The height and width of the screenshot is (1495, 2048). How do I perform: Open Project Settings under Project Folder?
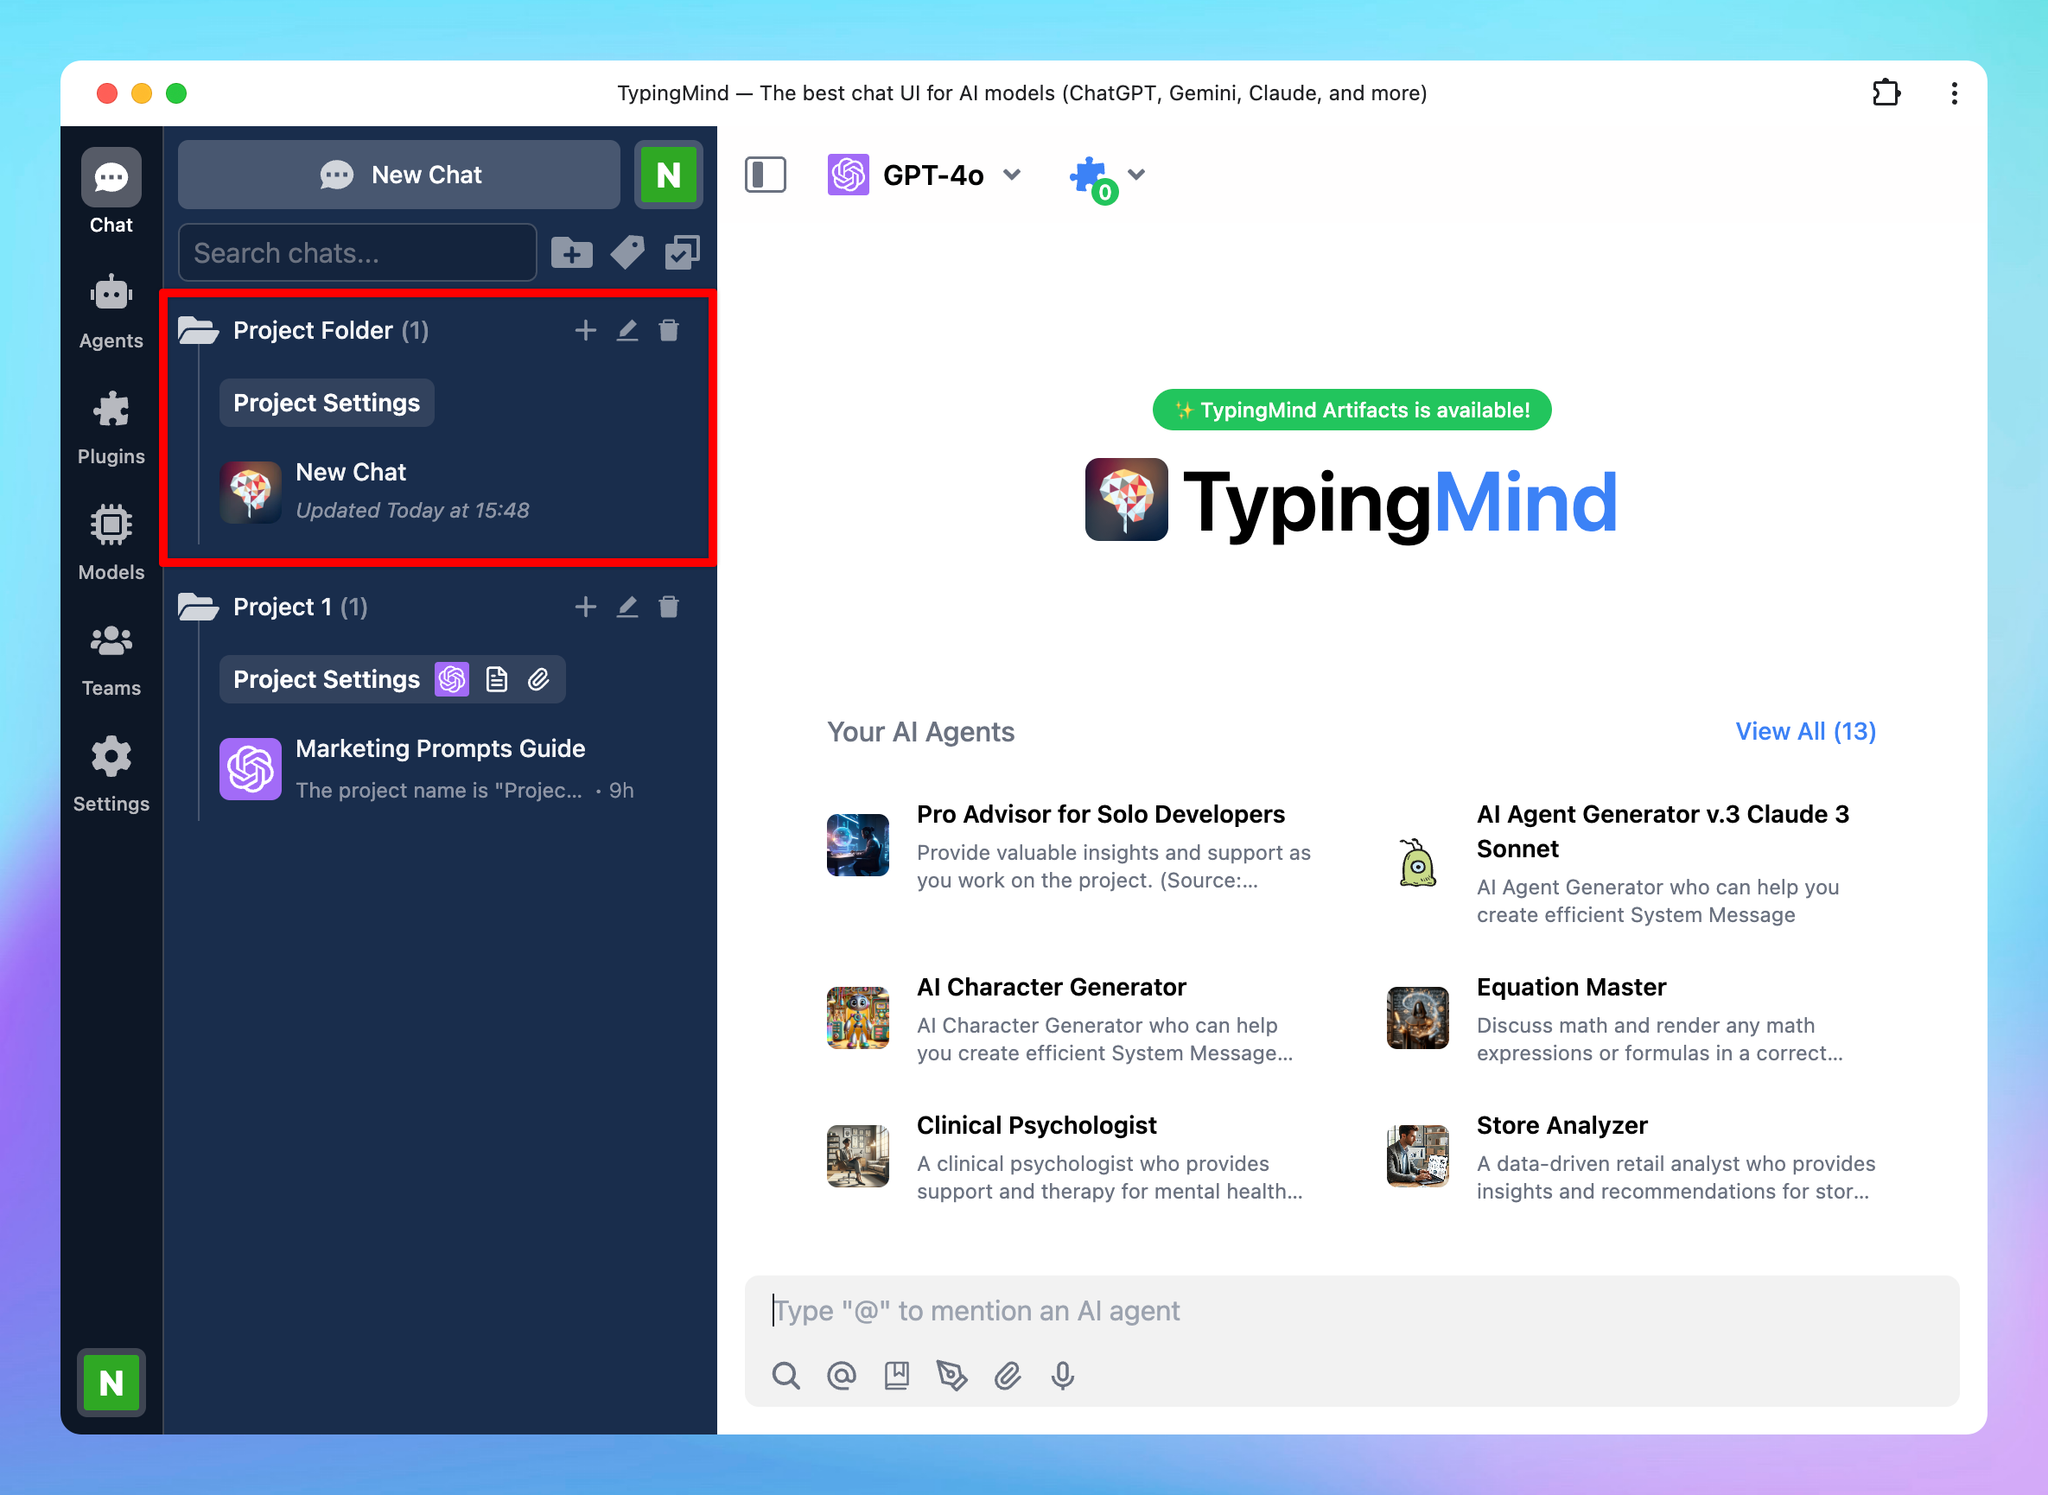(x=327, y=403)
